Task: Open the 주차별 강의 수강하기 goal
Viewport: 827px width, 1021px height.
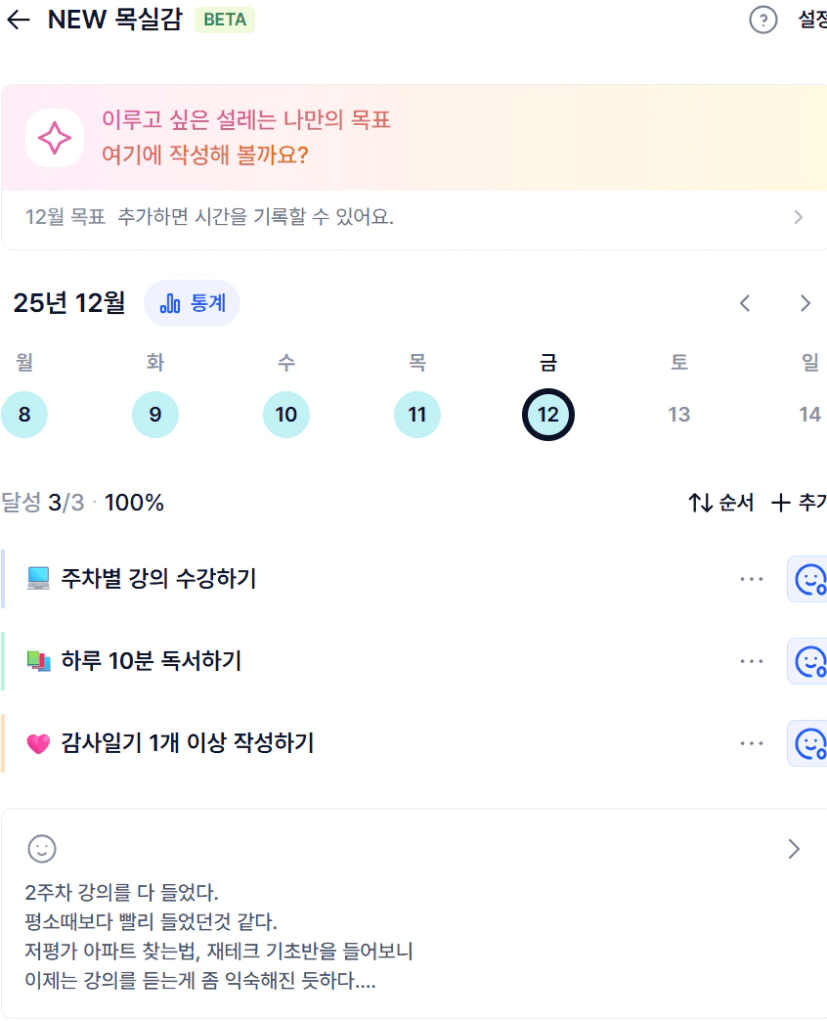Action: point(158,579)
